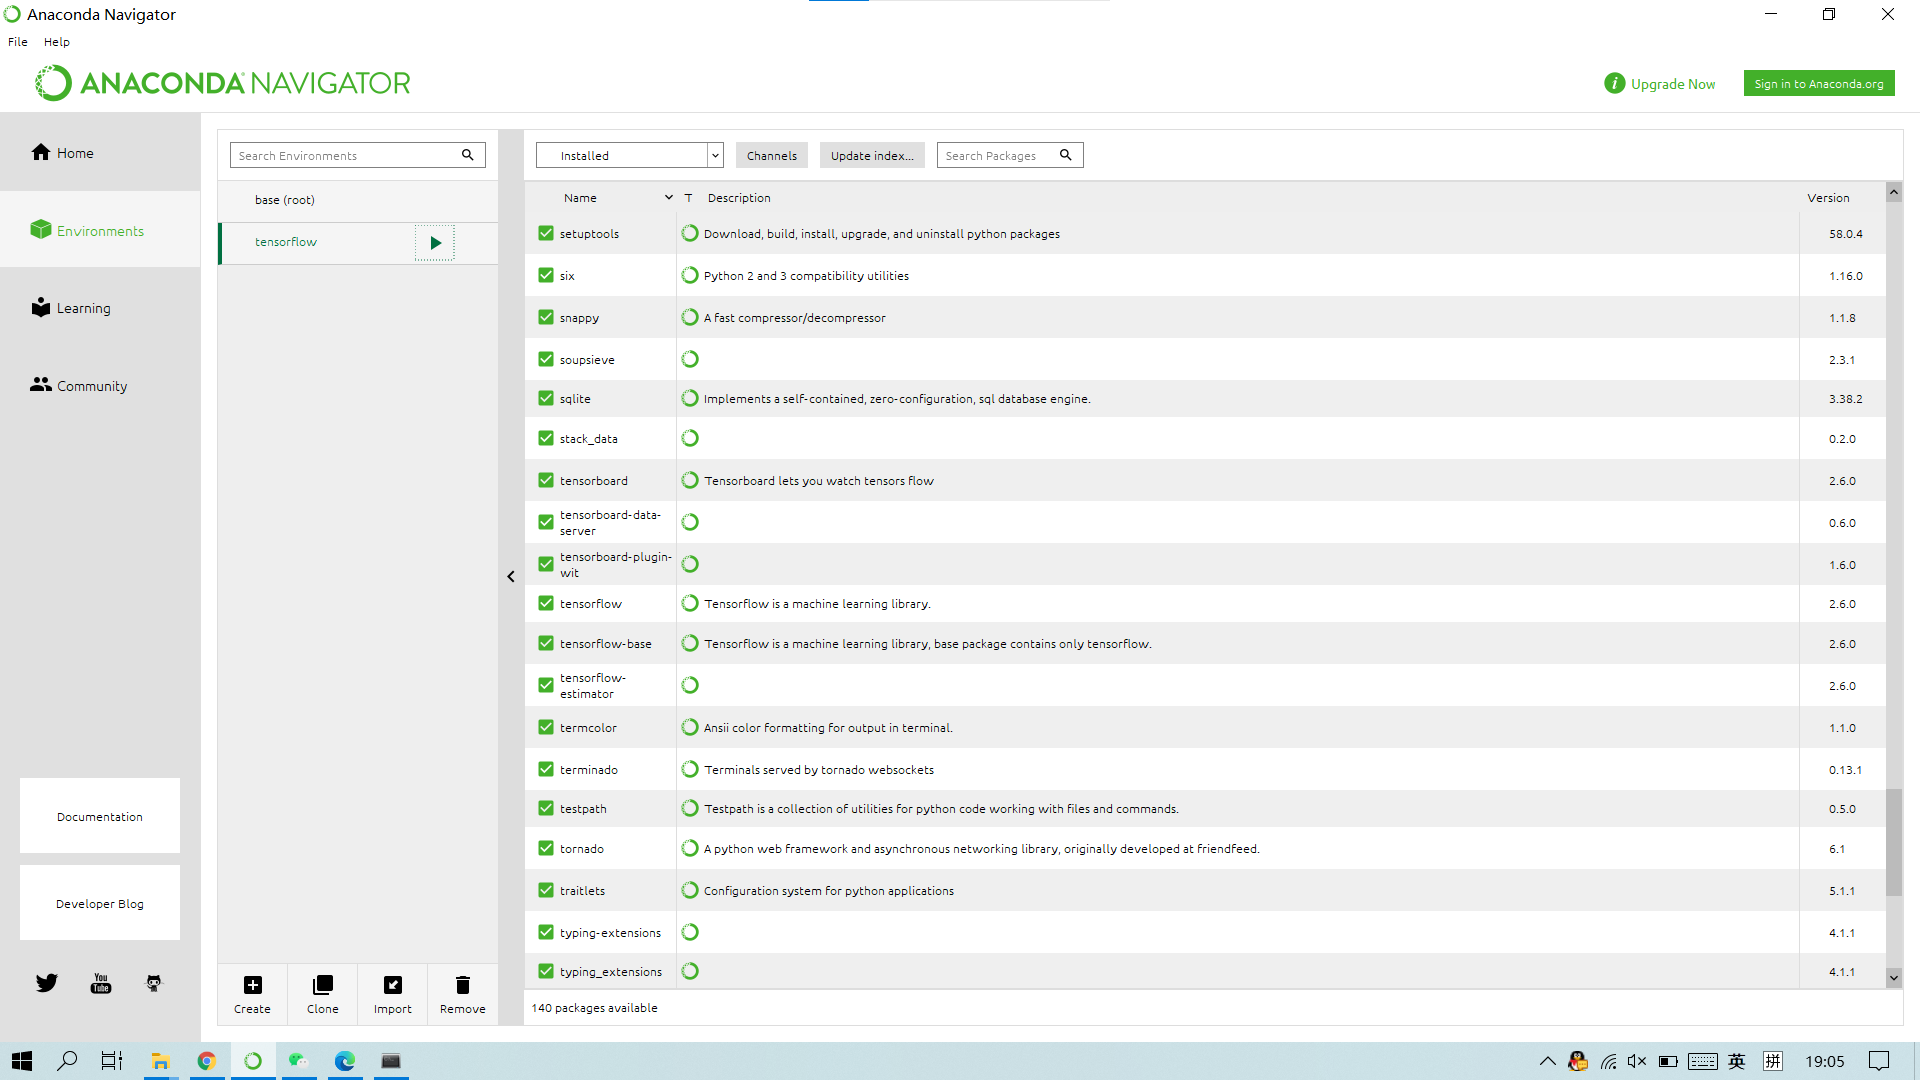Image resolution: width=1920 pixels, height=1080 pixels.
Task: Click the Clone environment icon
Action: coord(322,985)
